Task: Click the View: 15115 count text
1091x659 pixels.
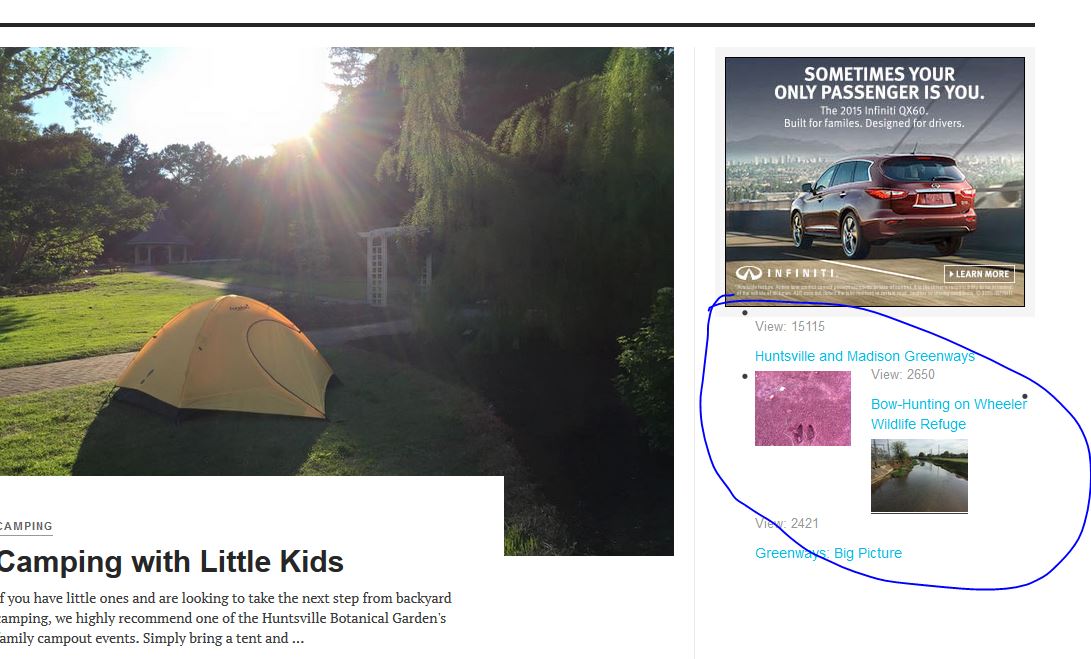Action: 790,326
